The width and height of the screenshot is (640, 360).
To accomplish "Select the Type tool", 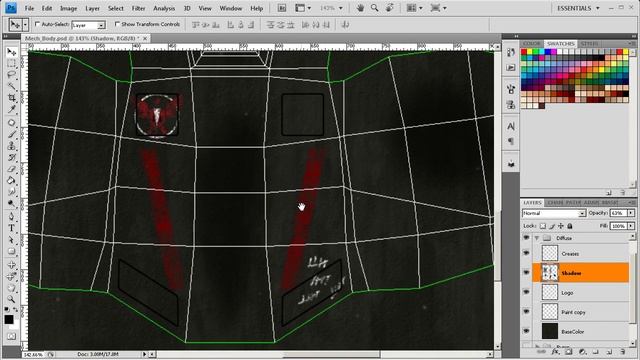I will coord(11,228).
